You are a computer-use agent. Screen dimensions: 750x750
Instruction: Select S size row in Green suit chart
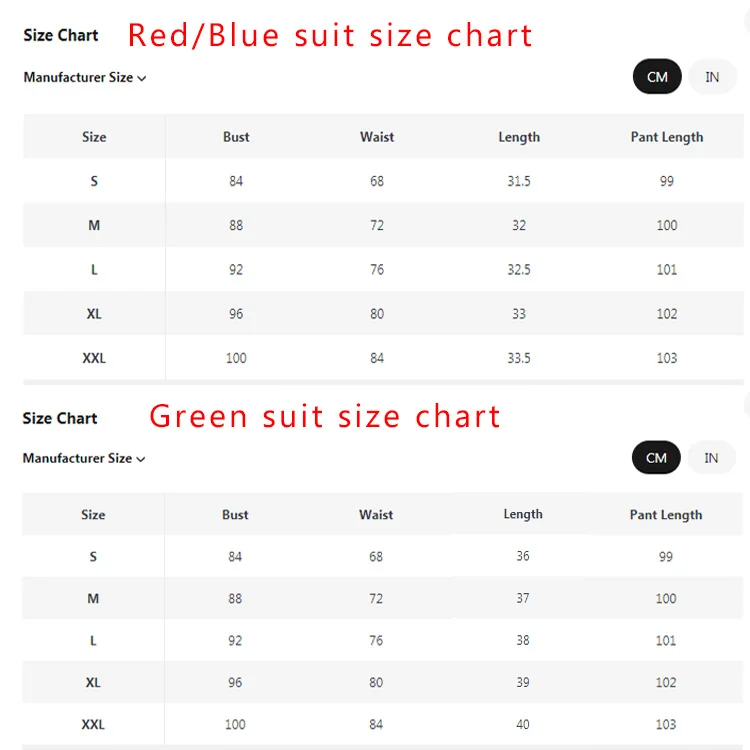(93, 556)
